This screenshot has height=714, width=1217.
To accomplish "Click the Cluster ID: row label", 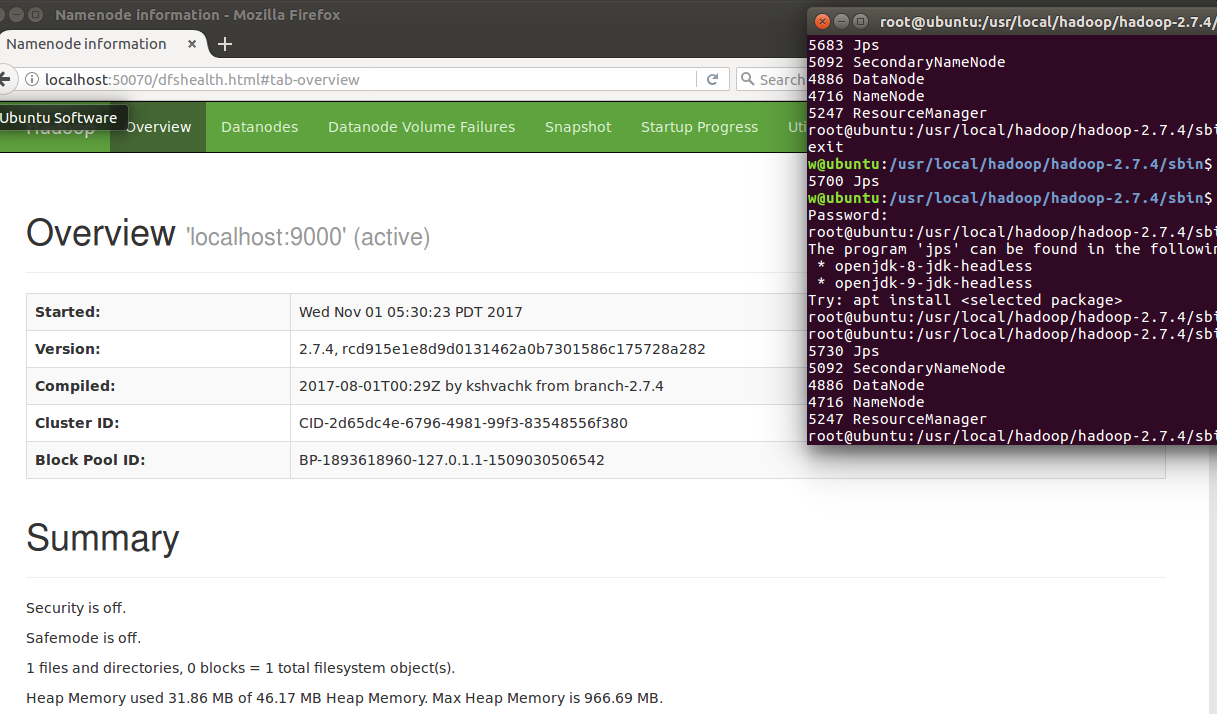I will click(x=77, y=423).
